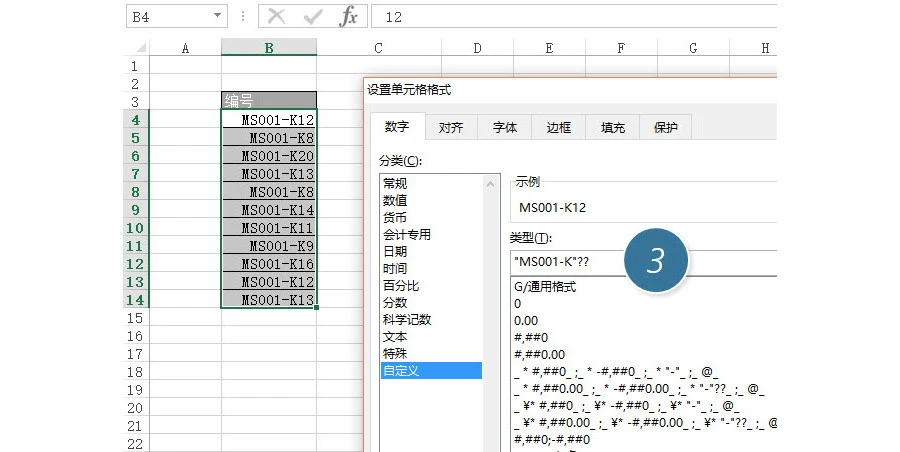Click the 编号 header cell B3

click(x=269, y=101)
